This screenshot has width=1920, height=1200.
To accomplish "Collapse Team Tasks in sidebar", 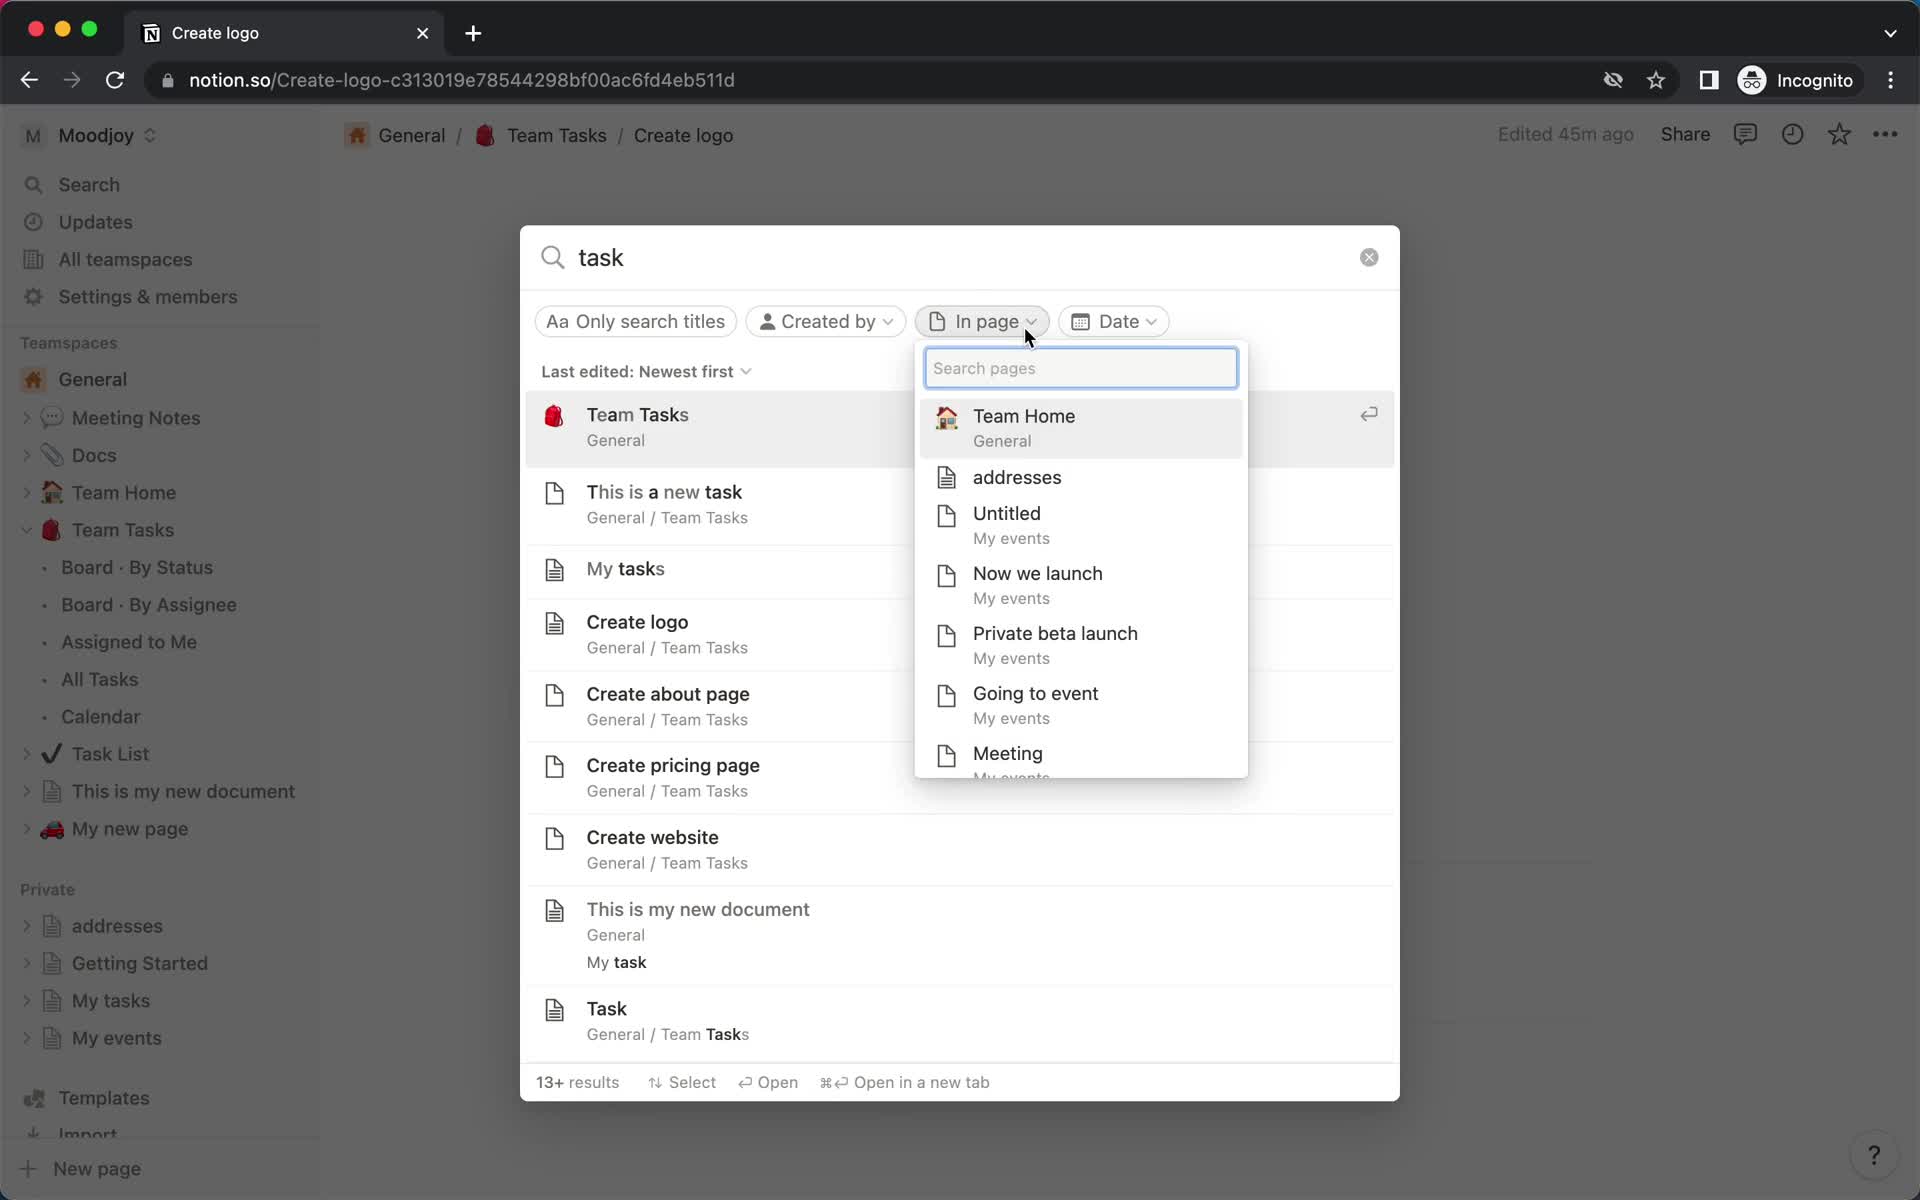I will coord(26,530).
